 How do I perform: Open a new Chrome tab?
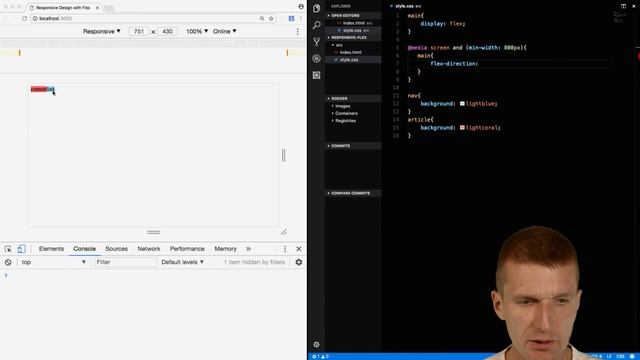coord(109,8)
